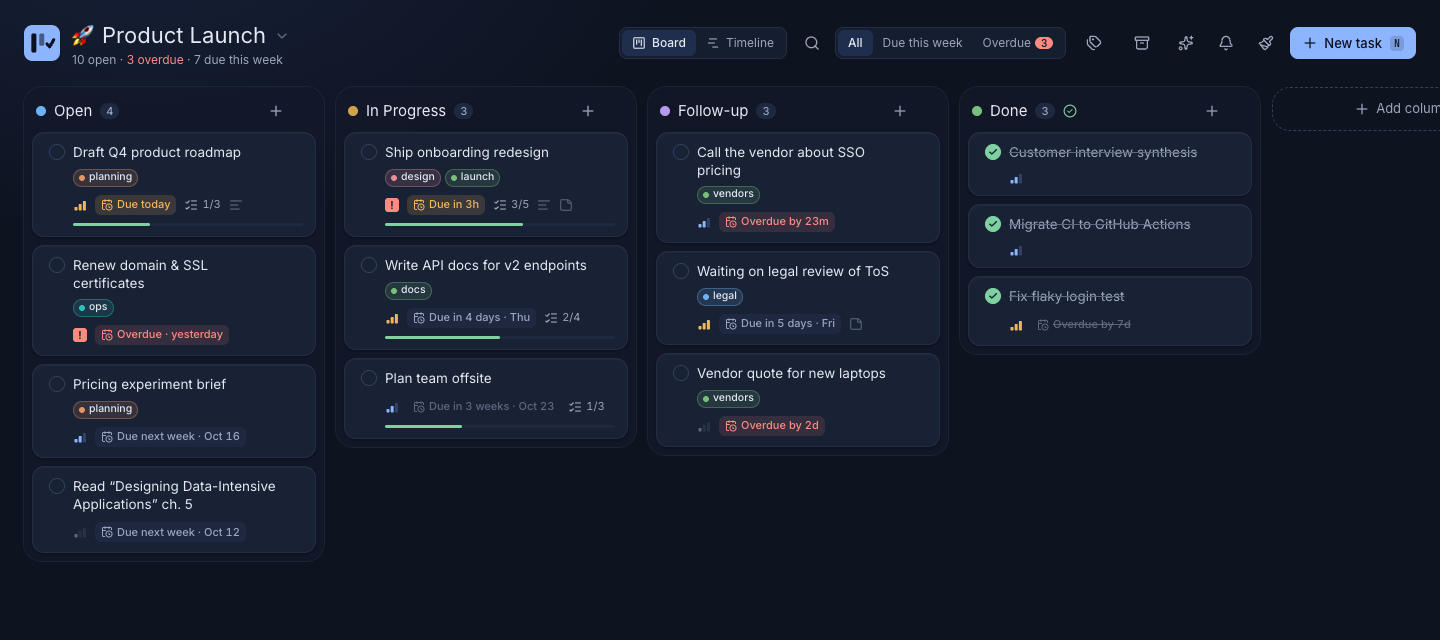
Task: Filter by Due this week
Action: pos(922,43)
